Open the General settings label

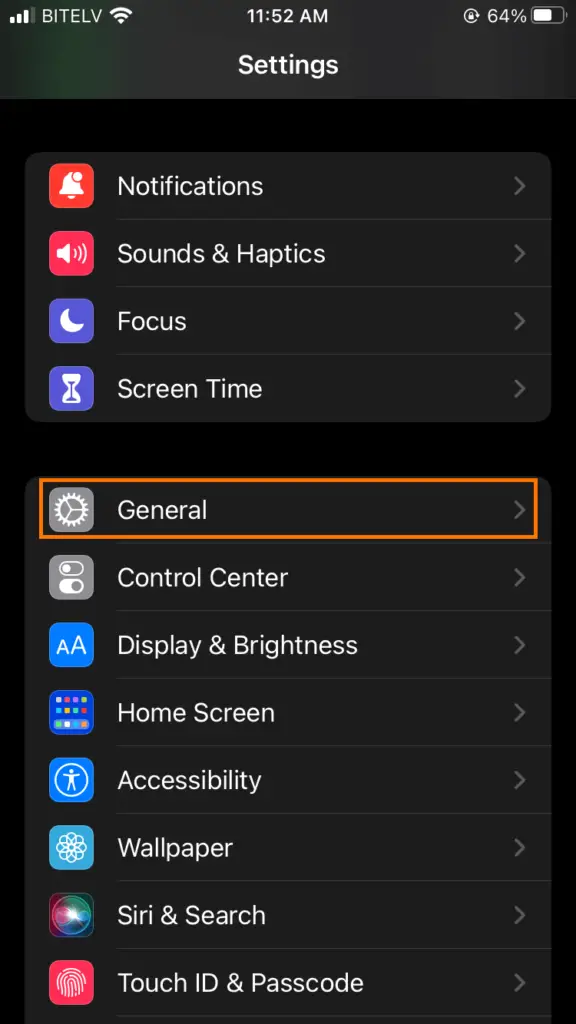coord(162,510)
